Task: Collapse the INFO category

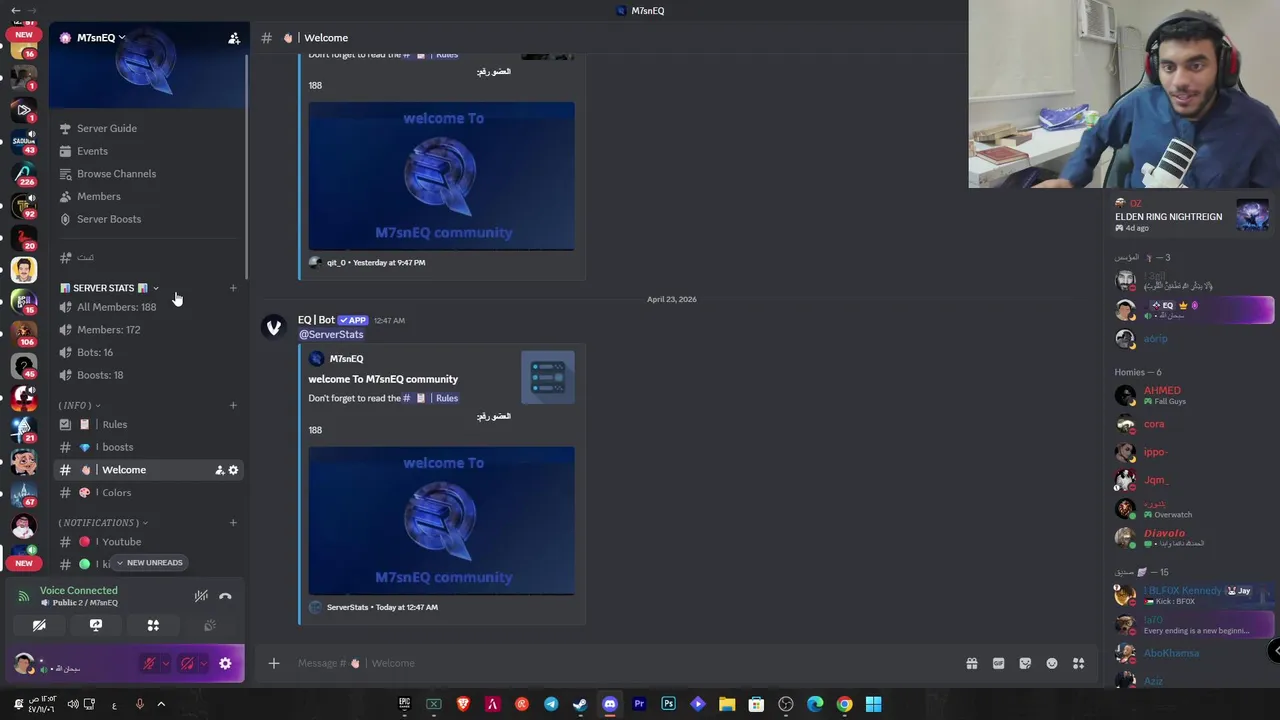Action: tap(79, 405)
